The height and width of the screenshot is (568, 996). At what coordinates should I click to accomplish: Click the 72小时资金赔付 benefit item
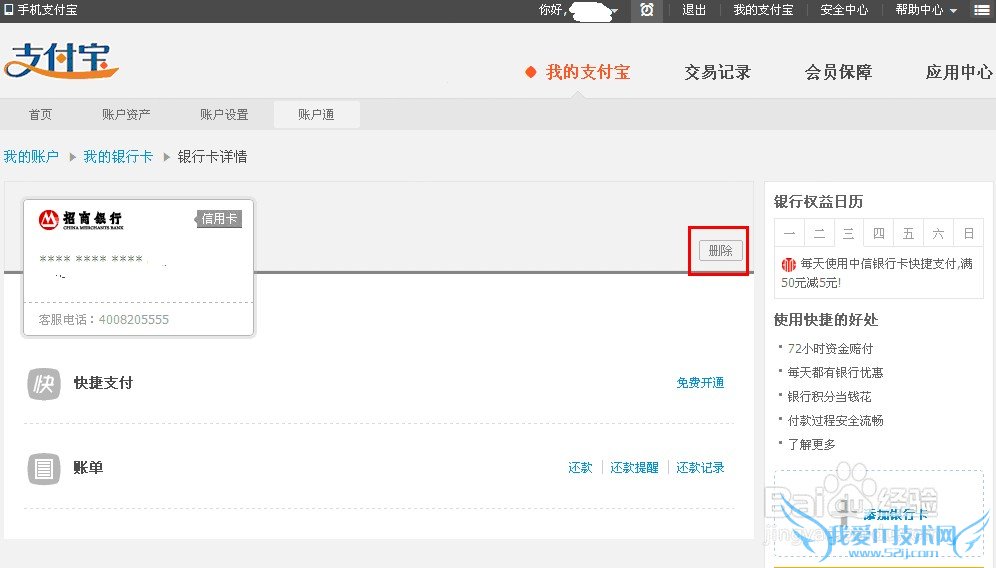pos(830,348)
